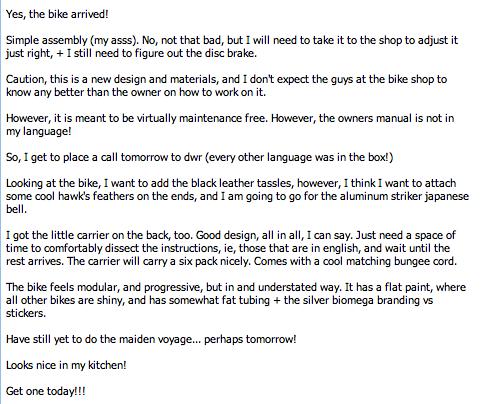Click the word 'stickers.' ending the paragraph
Screen dimensions: 481x404
26,313
